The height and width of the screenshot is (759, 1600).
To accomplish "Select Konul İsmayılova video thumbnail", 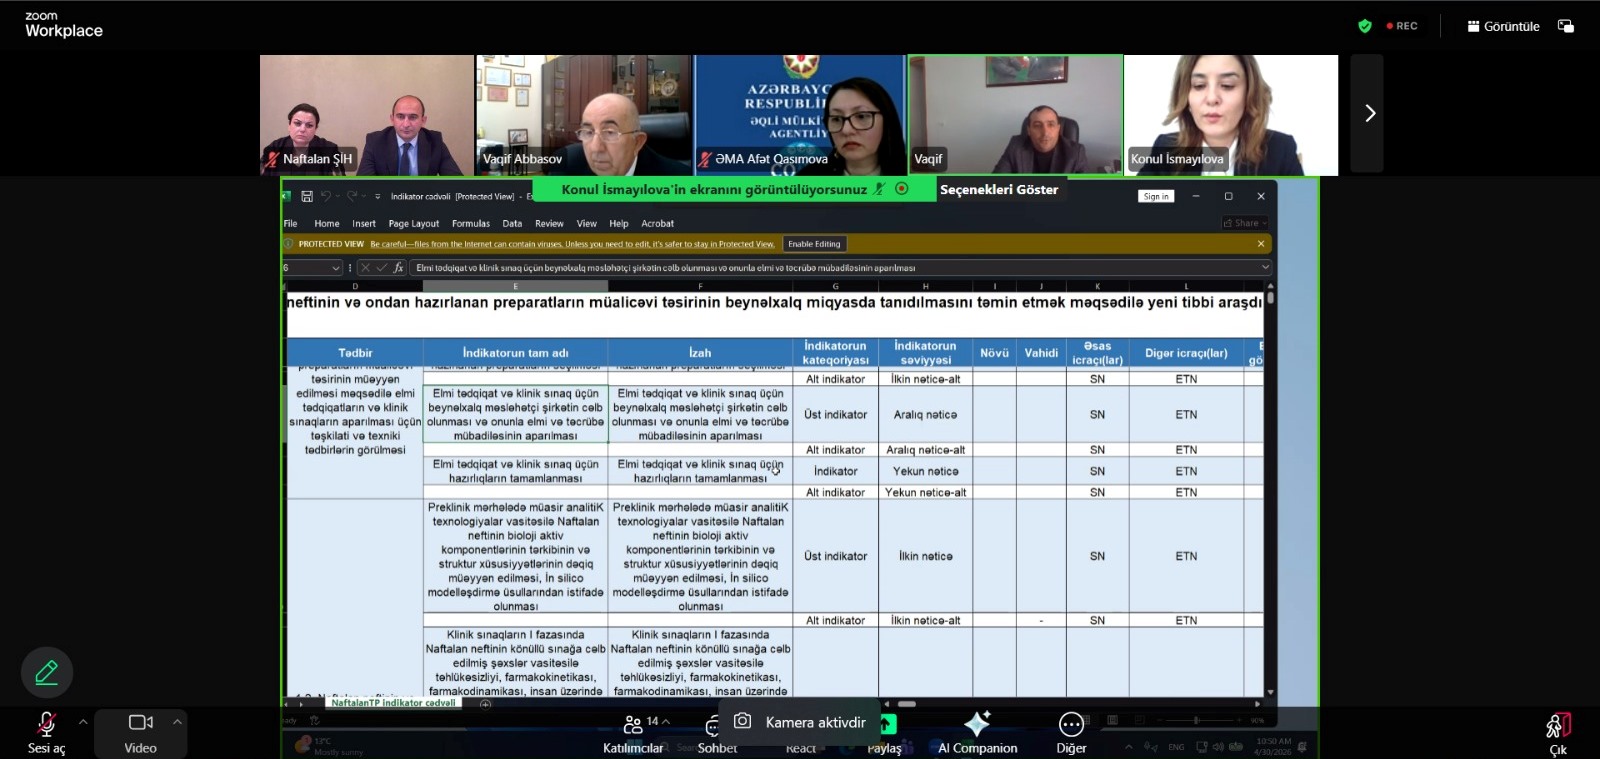I will coord(1232,115).
